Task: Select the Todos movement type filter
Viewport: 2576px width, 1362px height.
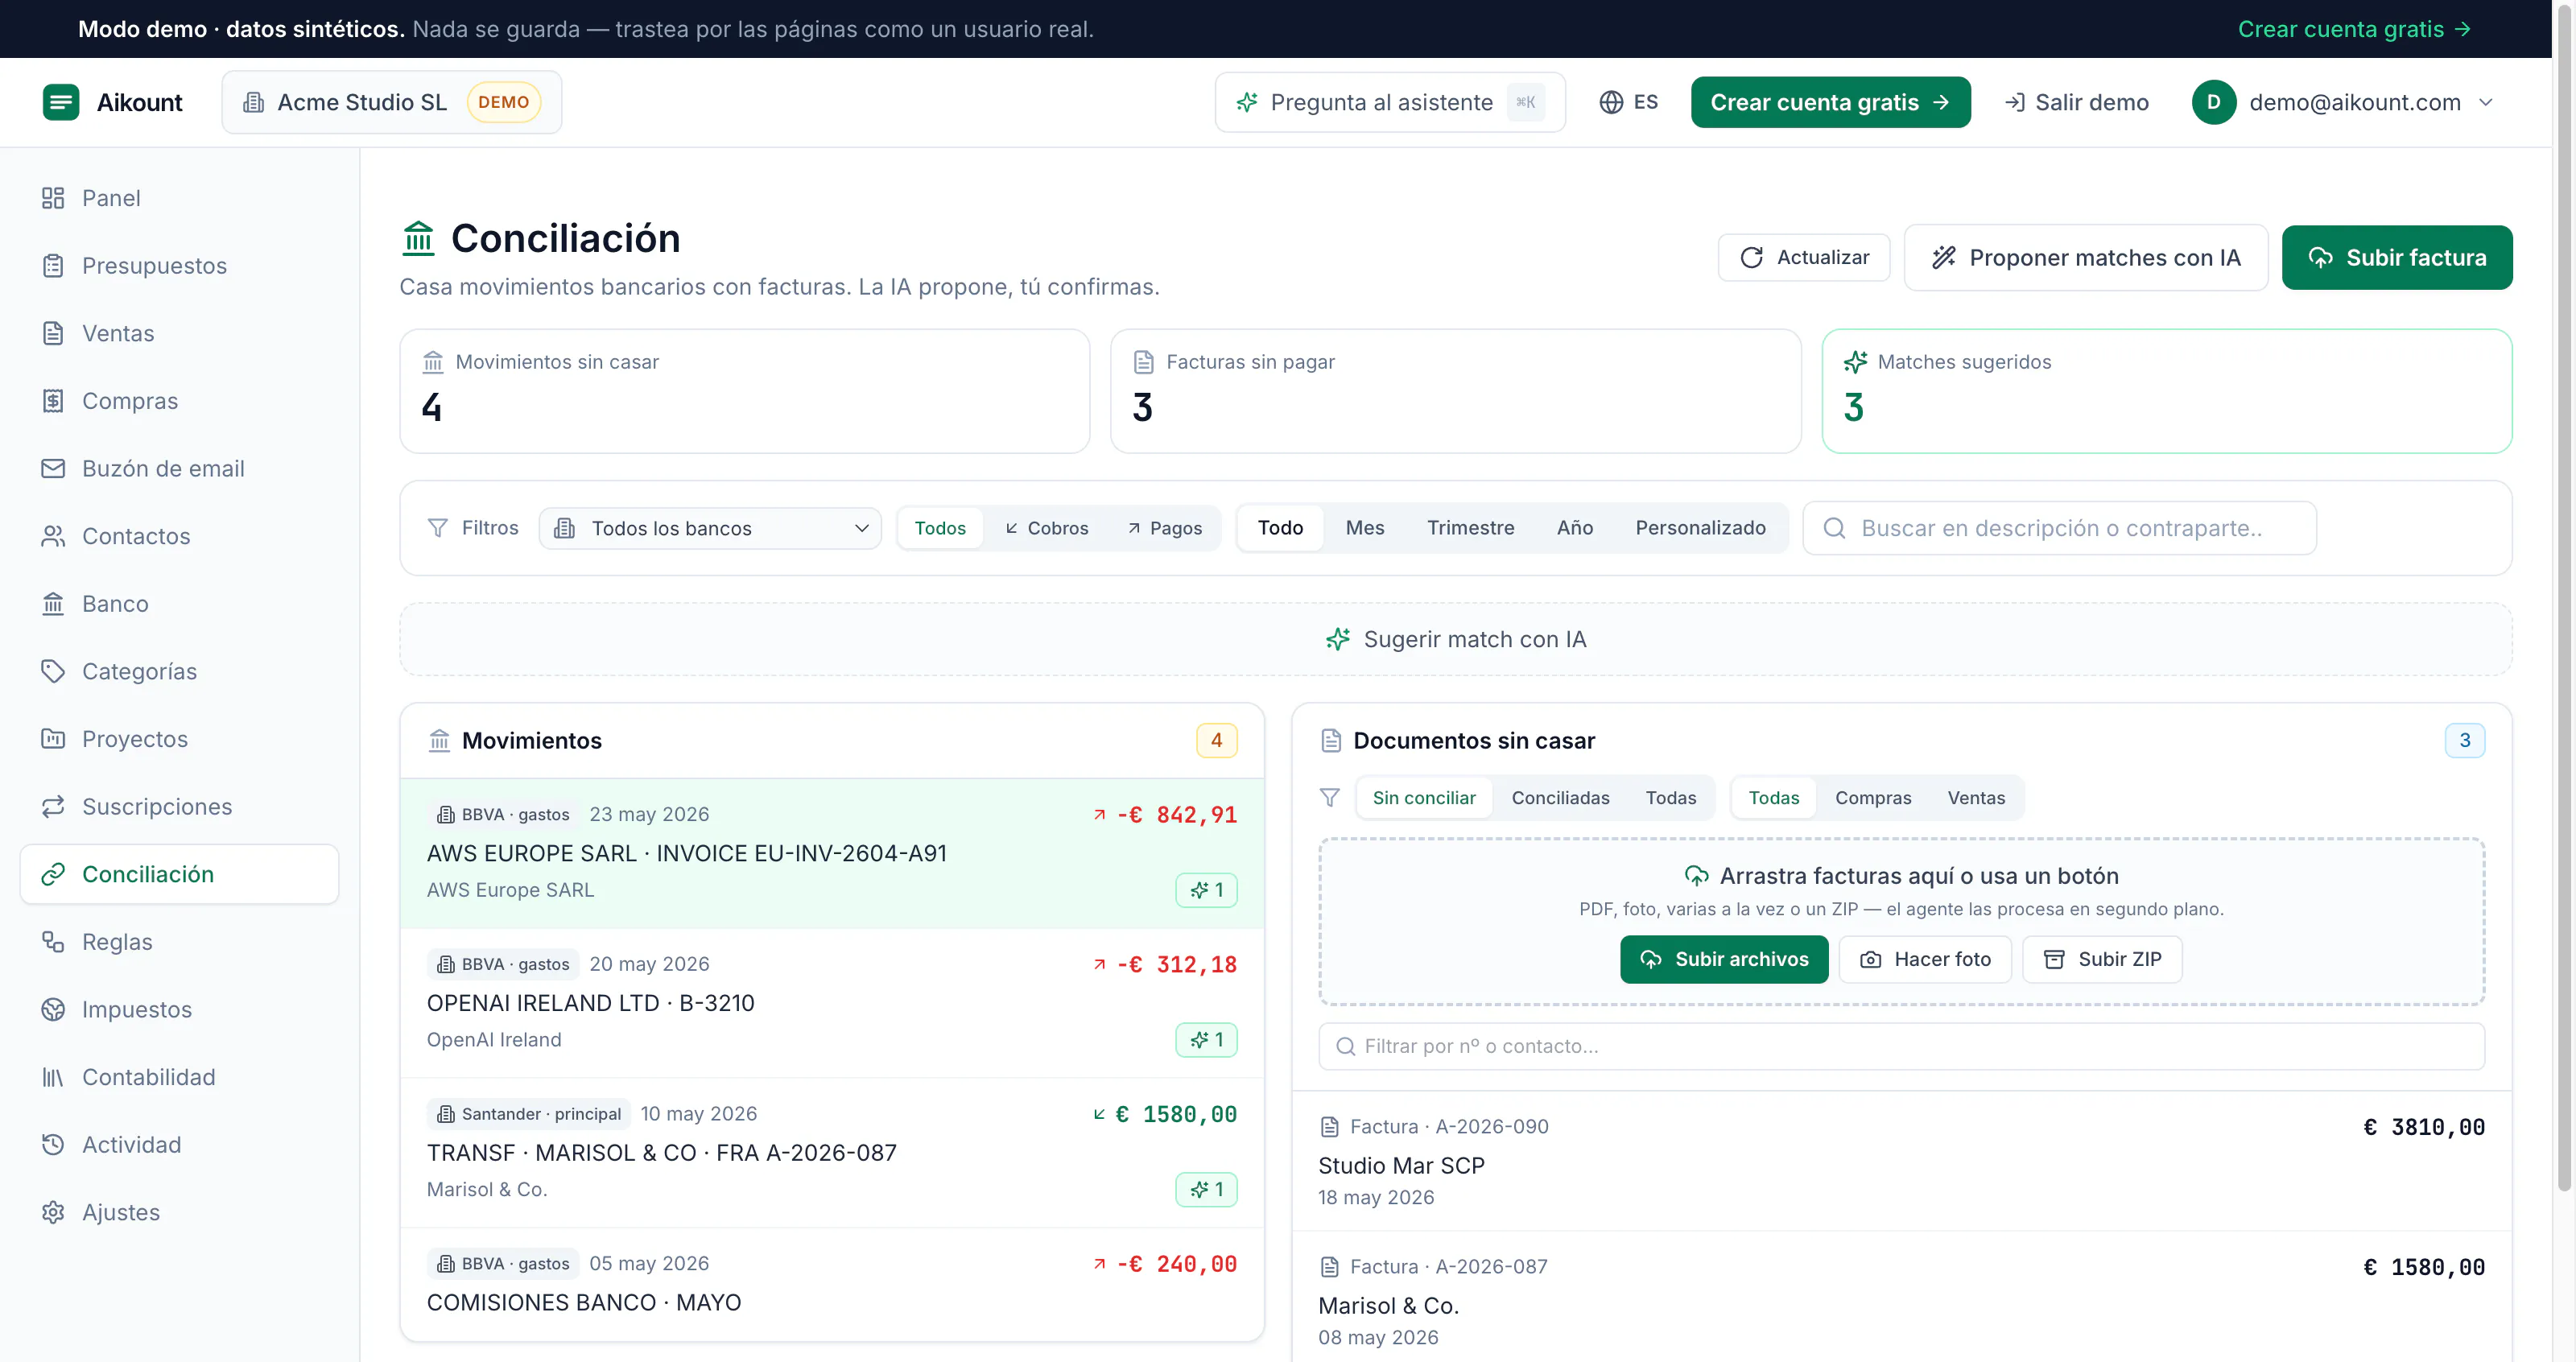Action: tap(939, 528)
